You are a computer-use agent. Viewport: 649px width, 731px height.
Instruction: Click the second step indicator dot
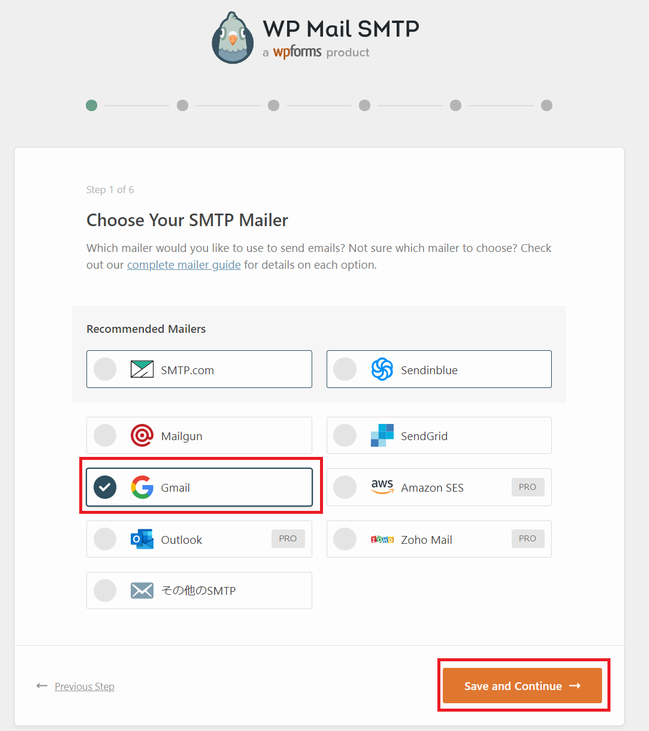pyautogui.click(x=183, y=105)
